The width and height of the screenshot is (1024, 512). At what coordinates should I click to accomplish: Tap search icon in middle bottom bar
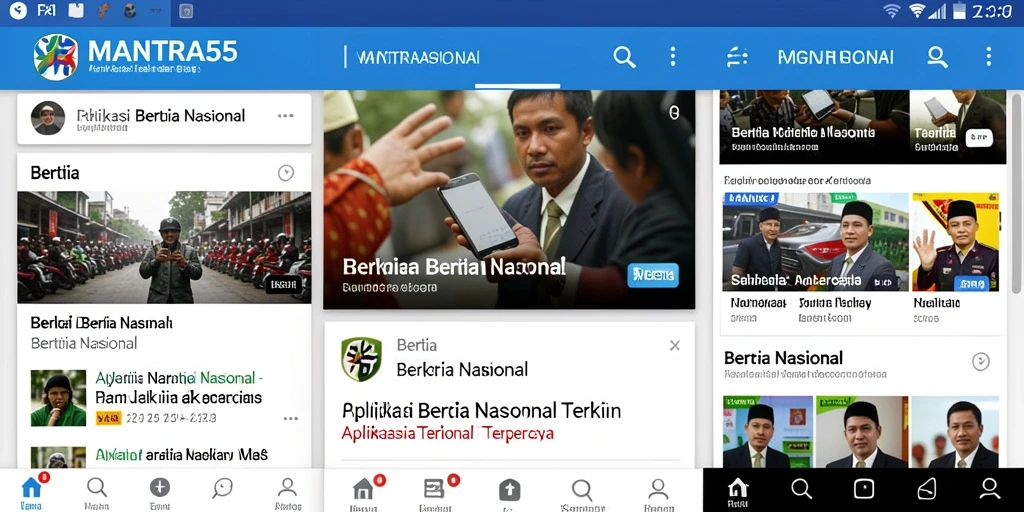(581, 491)
